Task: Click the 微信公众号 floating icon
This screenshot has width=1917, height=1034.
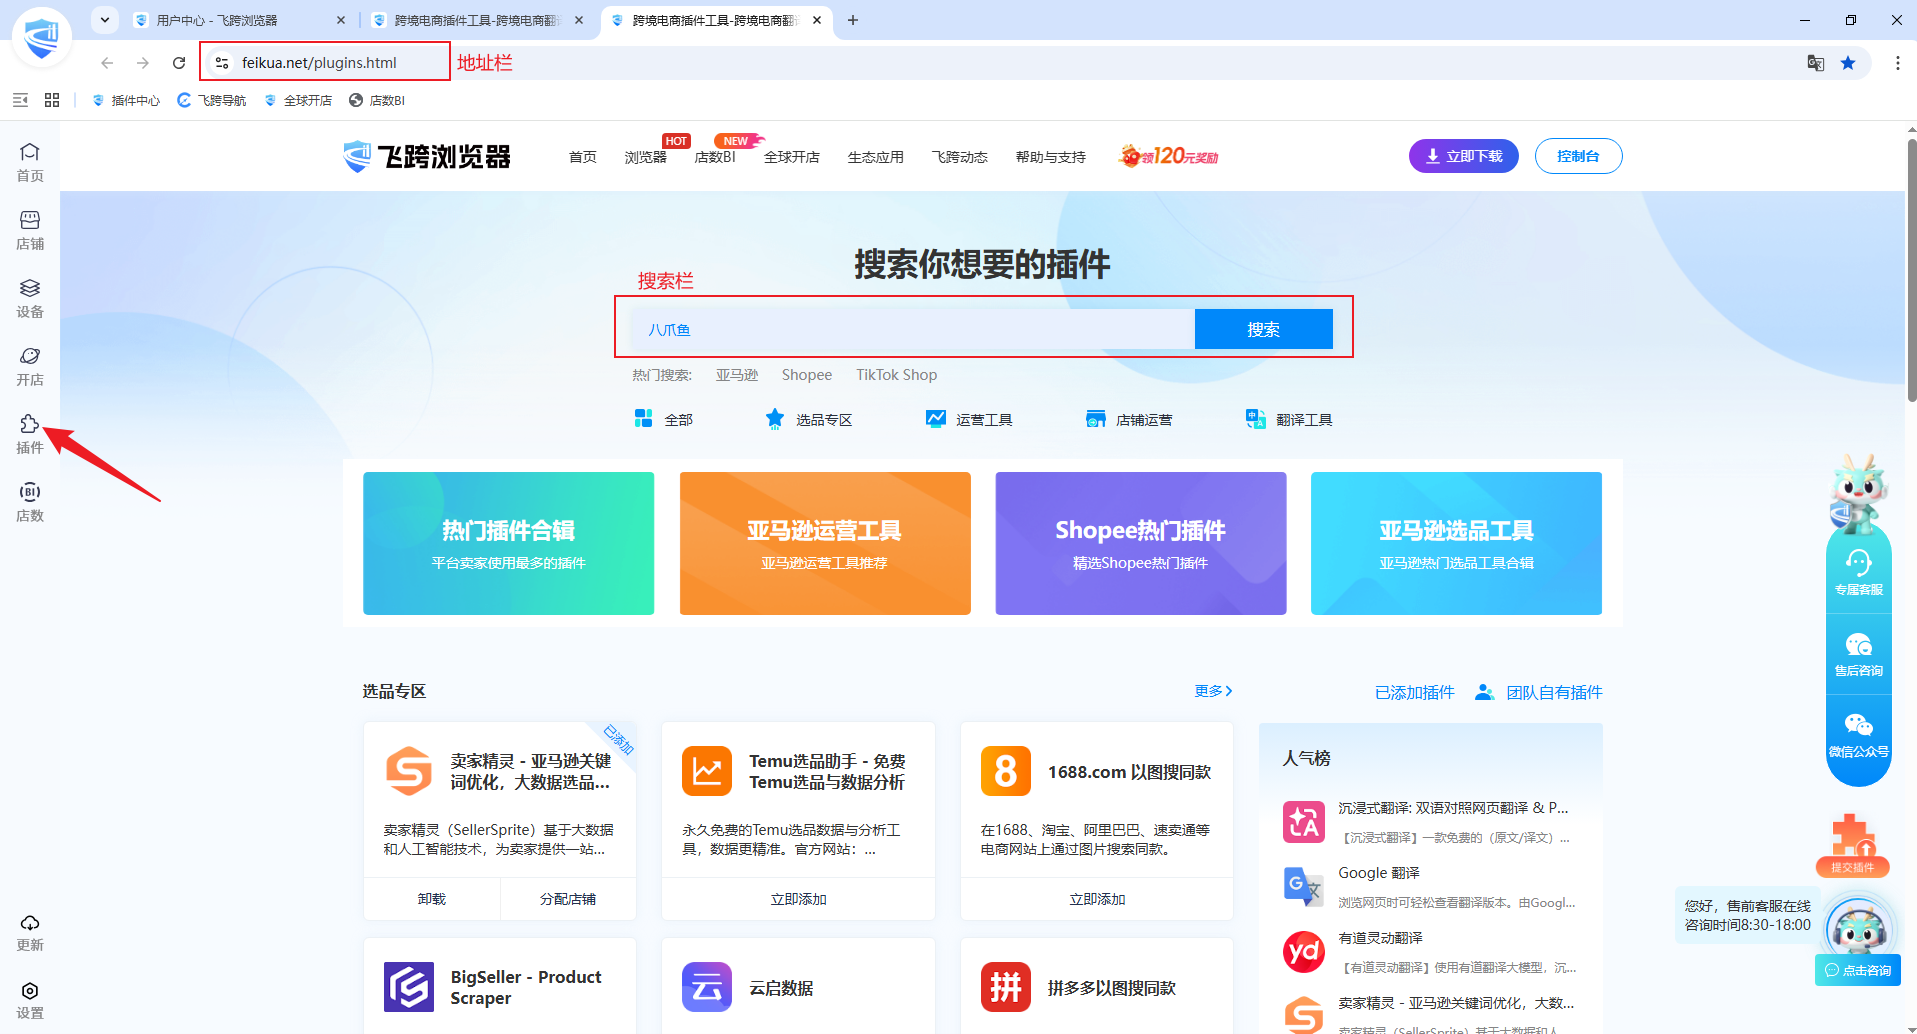Action: (1858, 735)
